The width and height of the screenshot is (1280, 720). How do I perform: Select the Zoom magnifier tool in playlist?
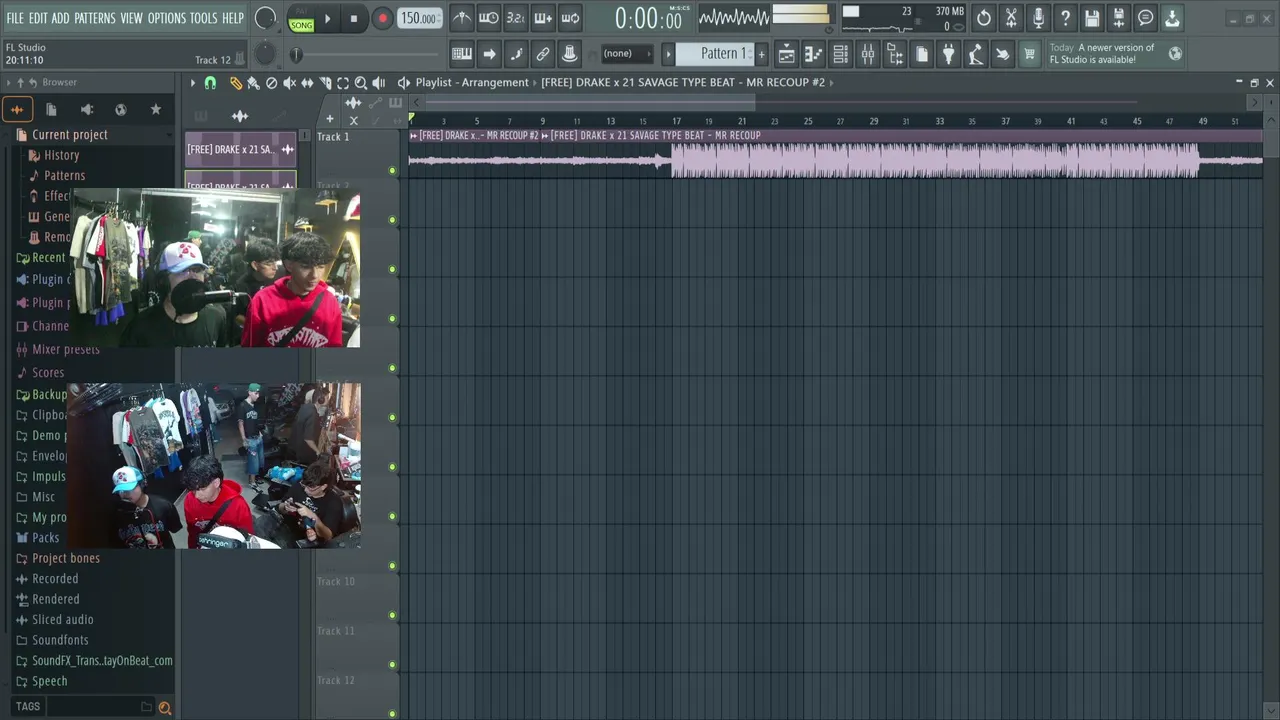point(361,83)
